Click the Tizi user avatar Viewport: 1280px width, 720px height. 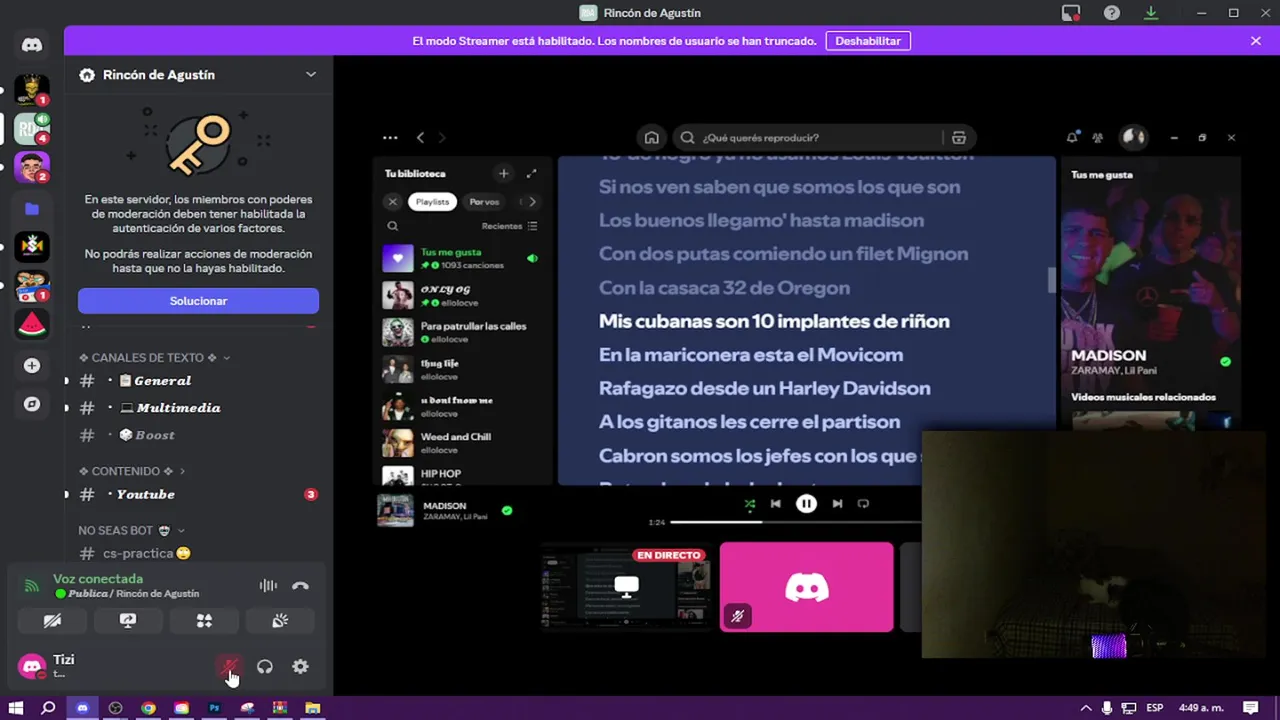(x=32, y=666)
